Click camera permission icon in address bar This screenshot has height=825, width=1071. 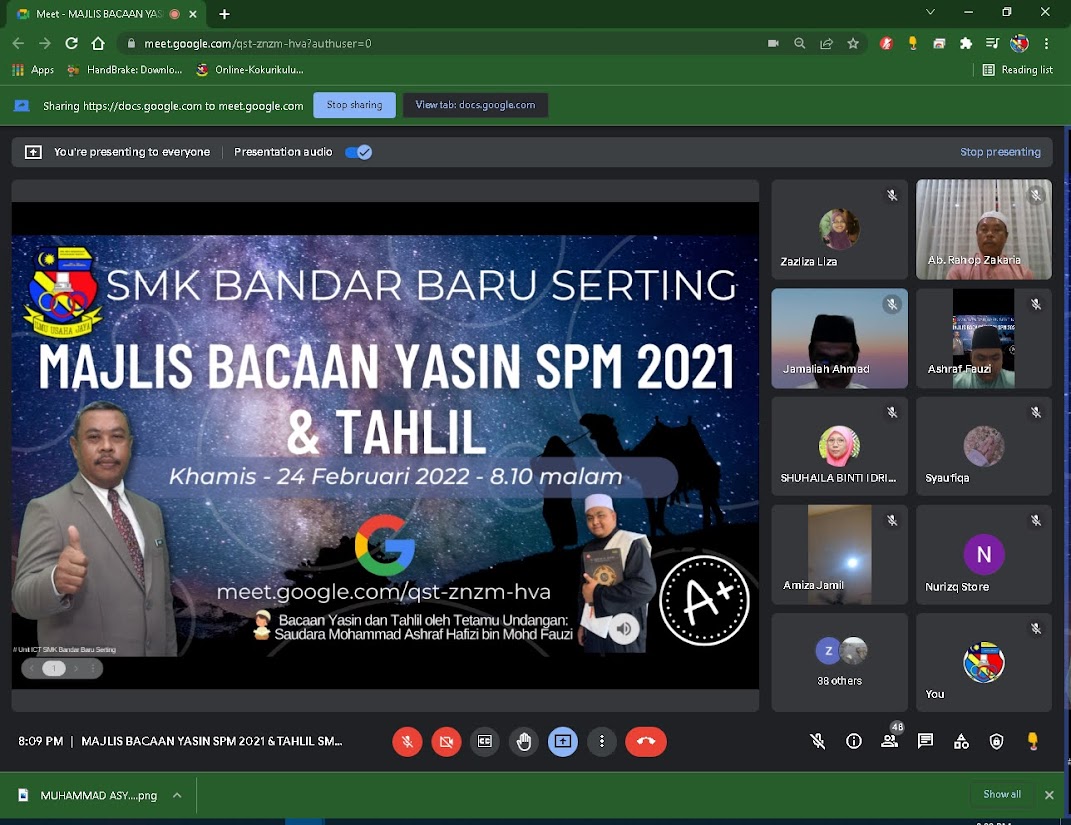coord(773,44)
